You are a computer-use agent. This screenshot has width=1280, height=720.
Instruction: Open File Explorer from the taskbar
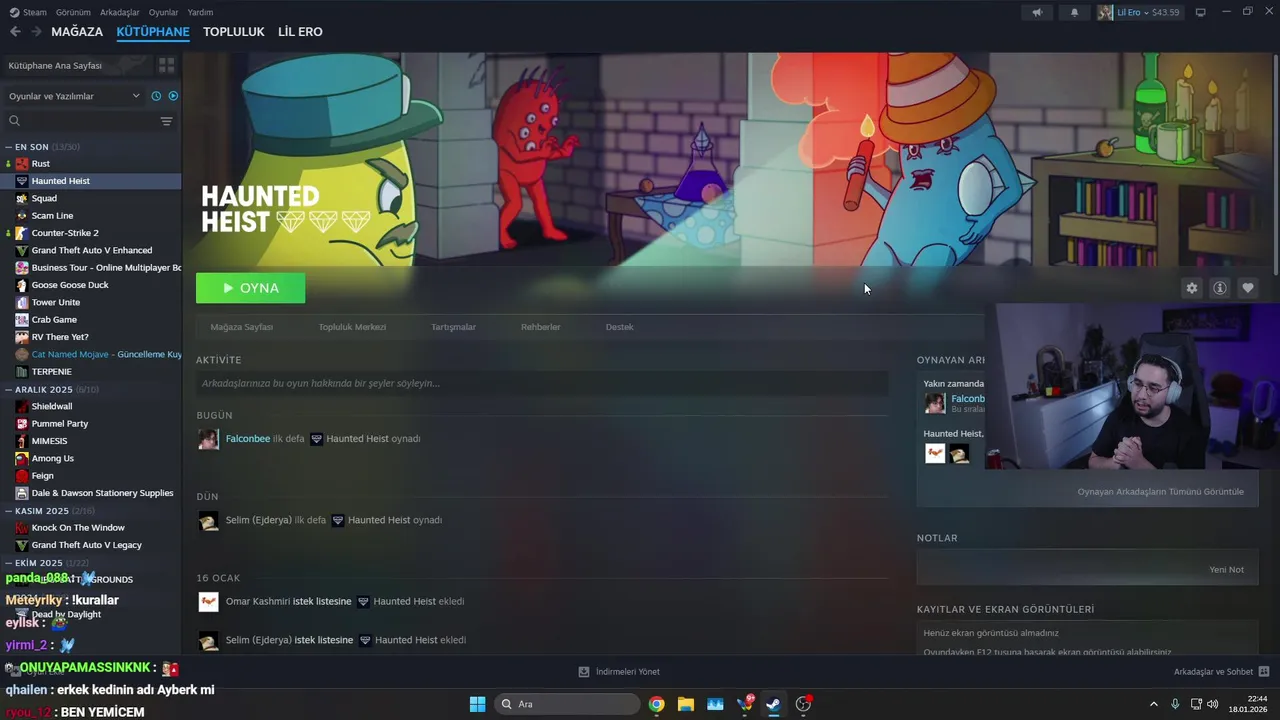coord(685,704)
